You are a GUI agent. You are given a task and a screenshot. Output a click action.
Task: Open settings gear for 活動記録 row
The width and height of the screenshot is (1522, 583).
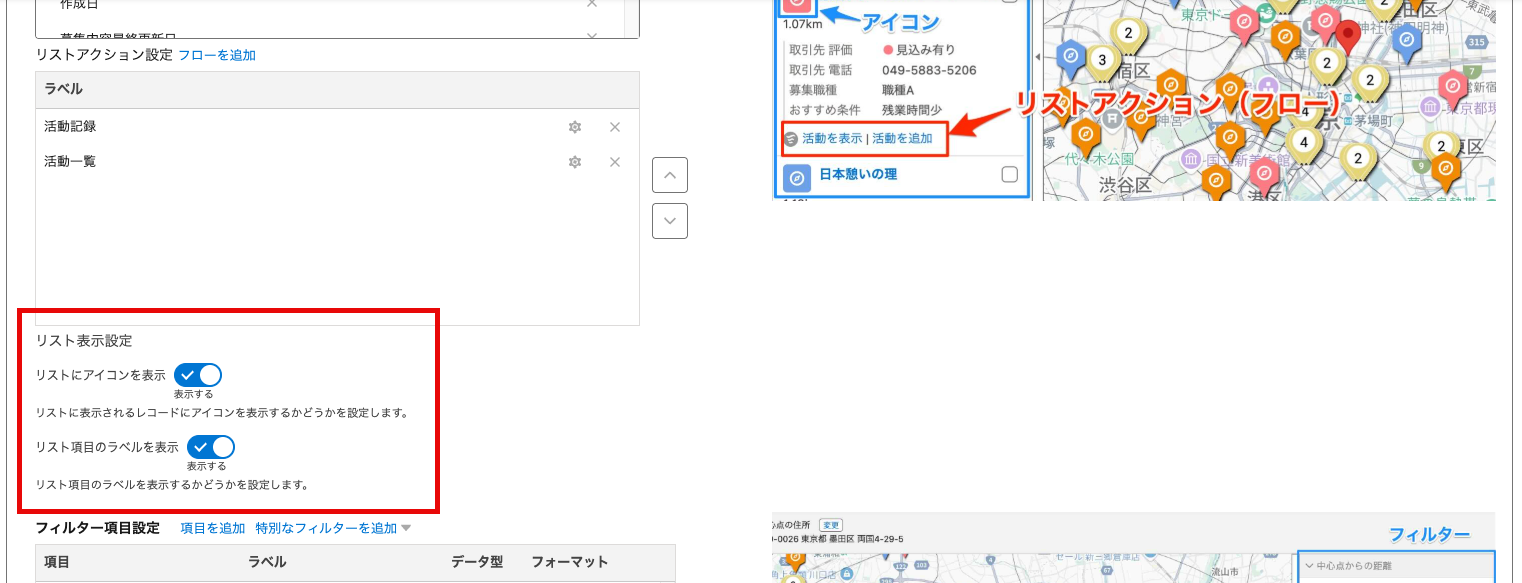coord(575,127)
